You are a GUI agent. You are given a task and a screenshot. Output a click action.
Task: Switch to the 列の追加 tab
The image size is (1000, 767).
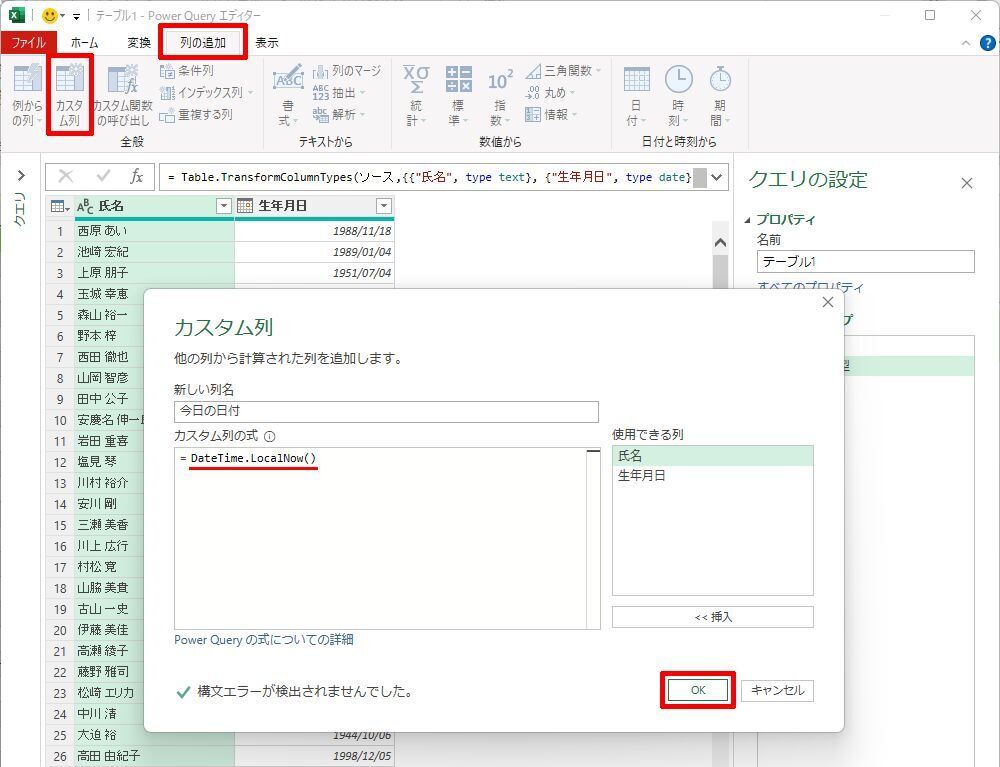[x=203, y=43]
